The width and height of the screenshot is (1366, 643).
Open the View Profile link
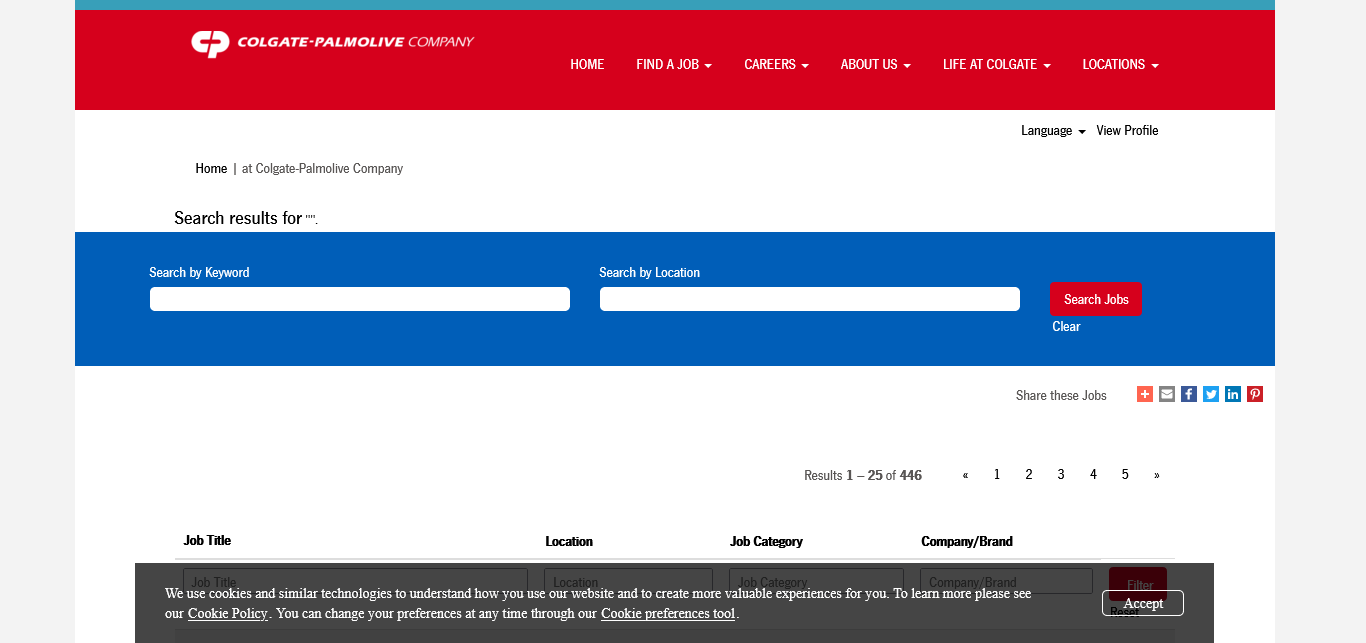tap(1127, 131)
